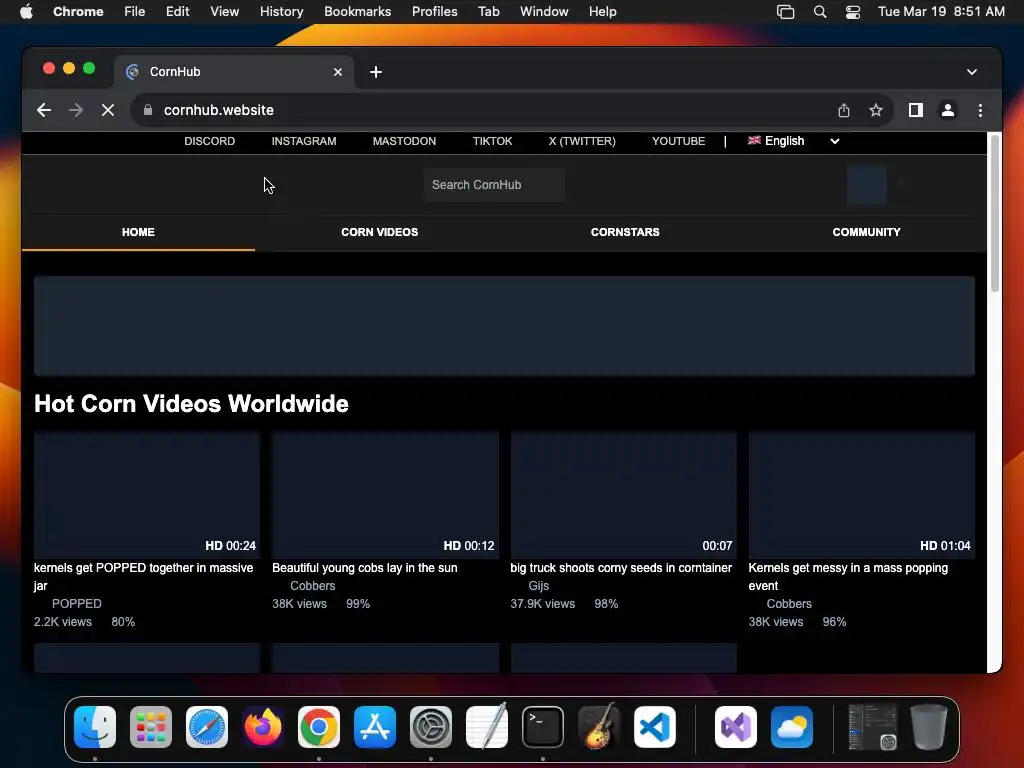Open the HD 00:12 video thumbnail
Image resolution: width=1024 pixels, height=768 pixels.
[385, 494]
